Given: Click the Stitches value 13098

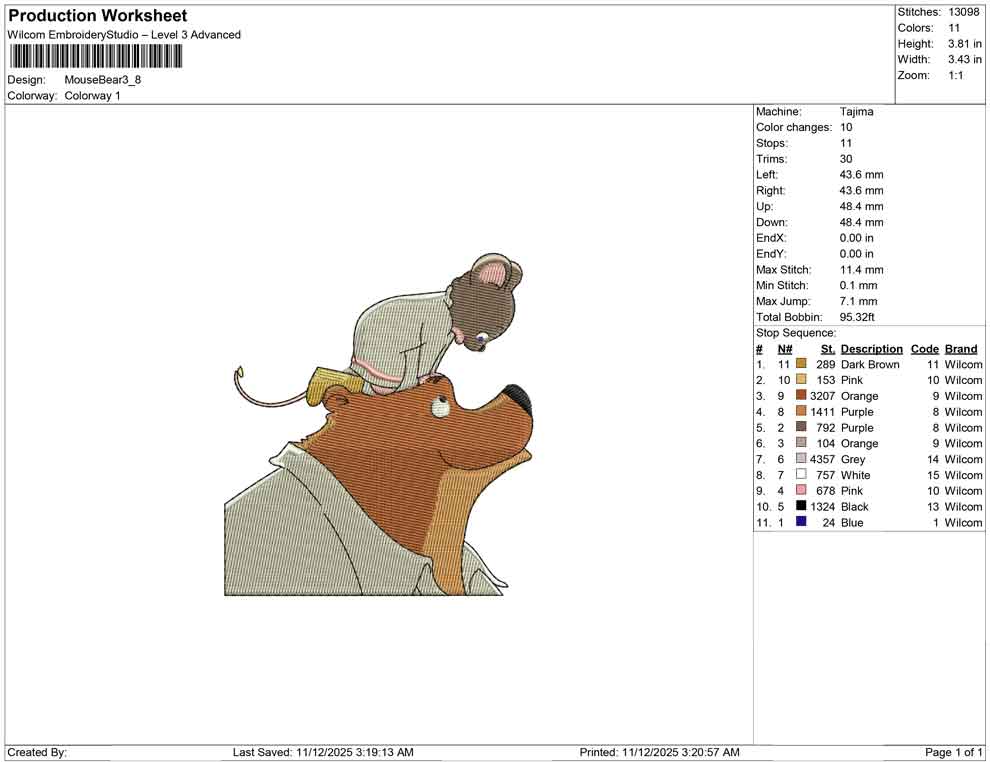Looking at the screenshot, I should (x=964, y=12).
